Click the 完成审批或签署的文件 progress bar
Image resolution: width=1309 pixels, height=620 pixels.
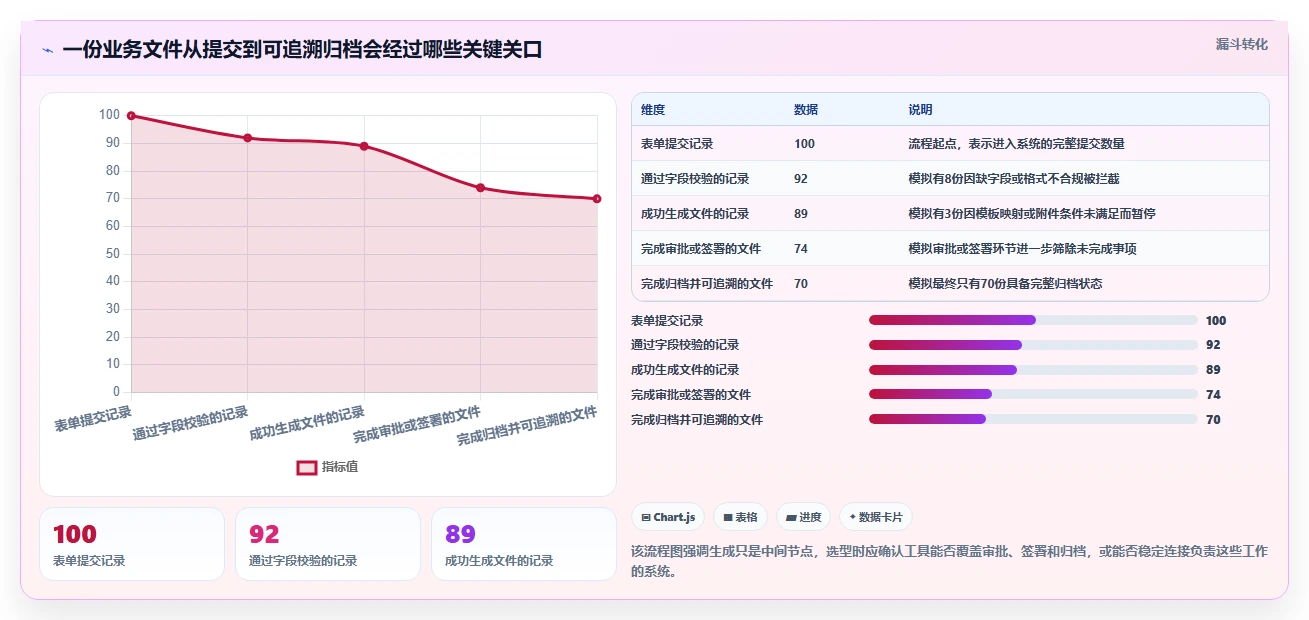tap(1033, 395)
